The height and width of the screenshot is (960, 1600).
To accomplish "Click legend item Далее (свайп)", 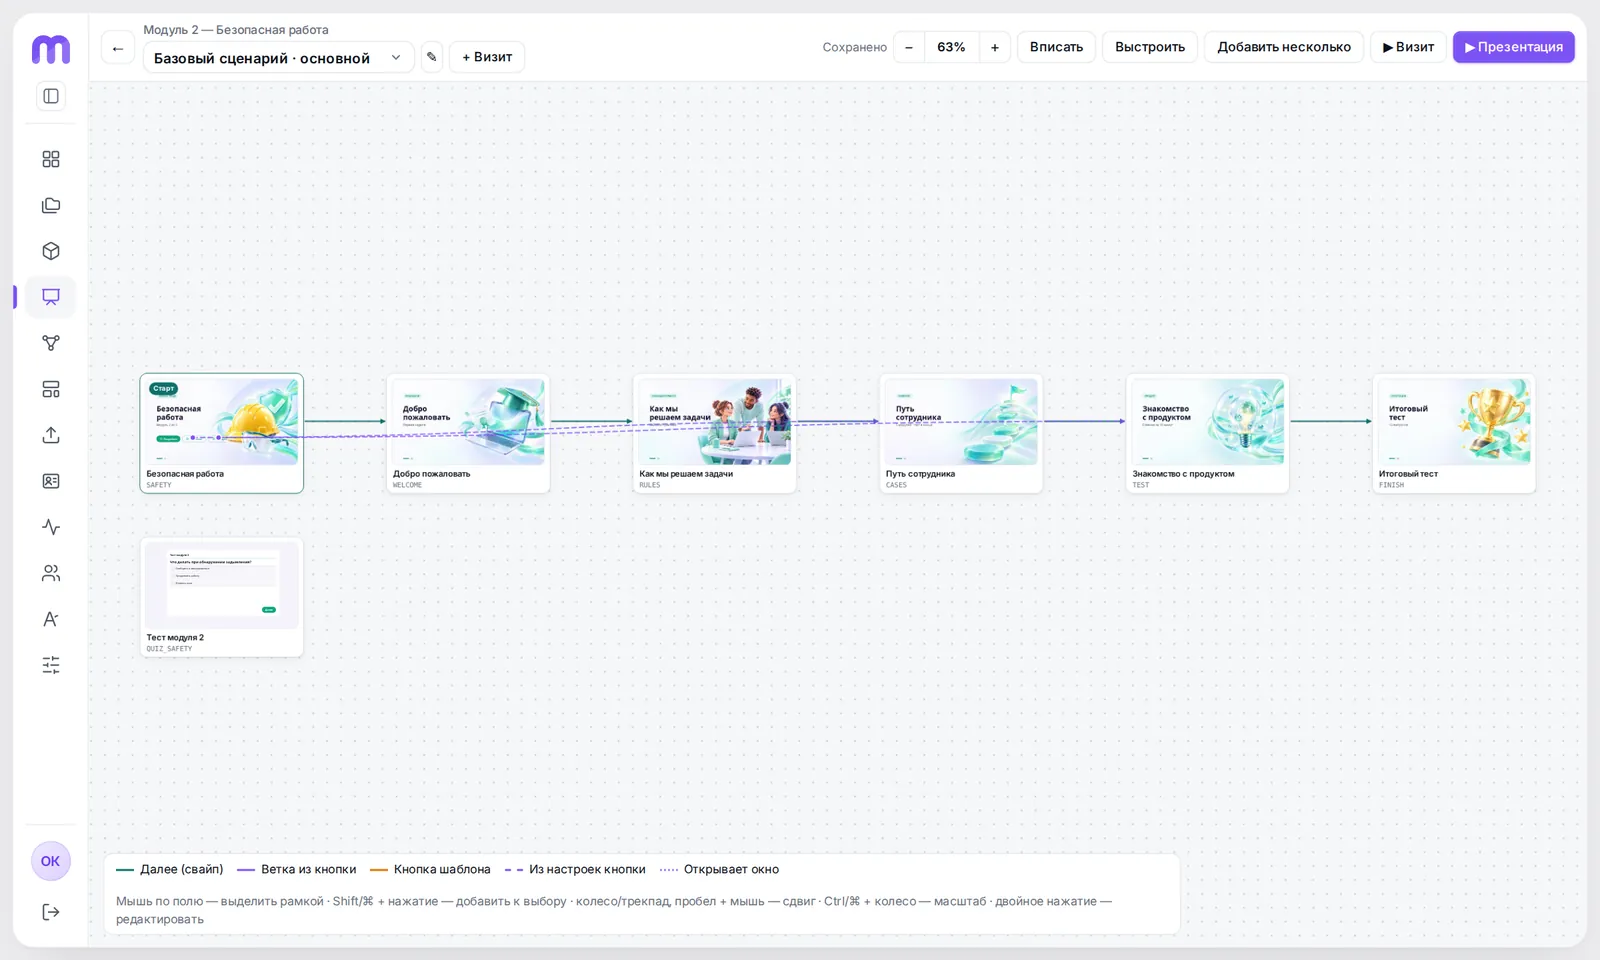I will [170, 870].
